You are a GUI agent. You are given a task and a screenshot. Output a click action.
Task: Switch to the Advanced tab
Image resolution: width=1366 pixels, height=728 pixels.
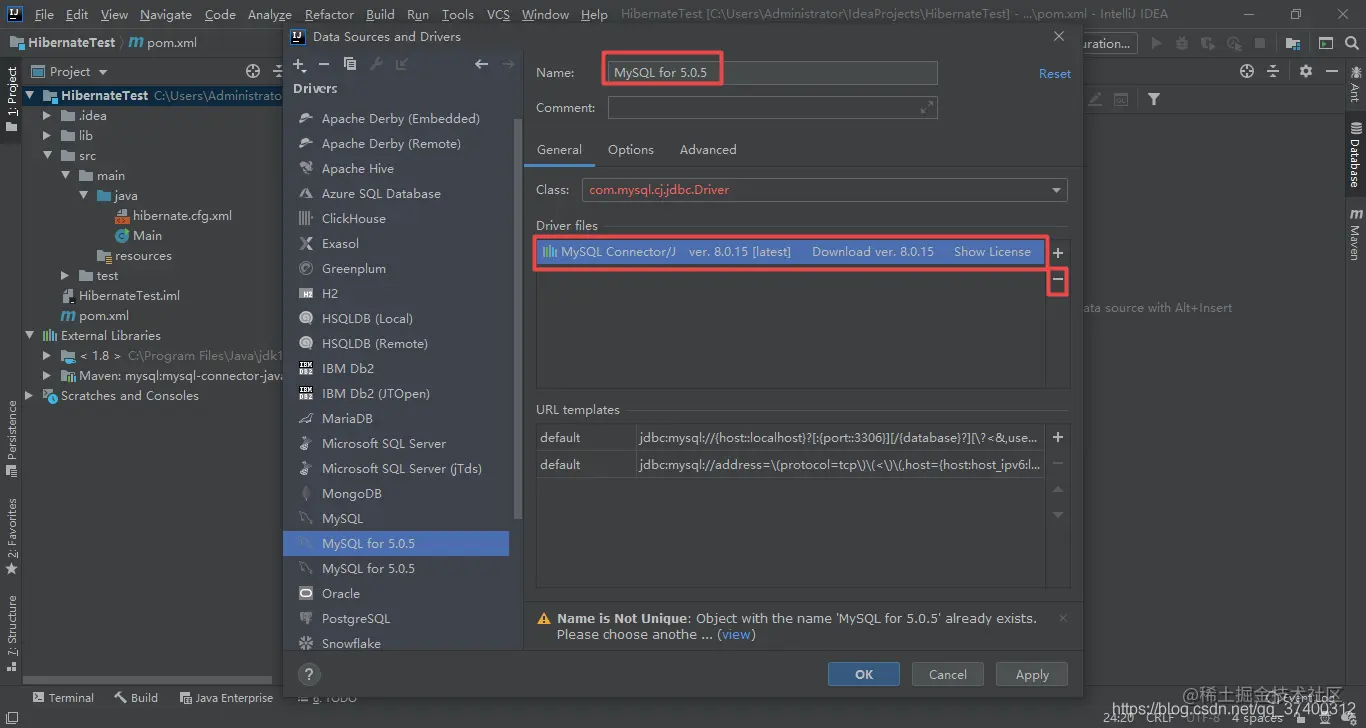tap(708, 150)
